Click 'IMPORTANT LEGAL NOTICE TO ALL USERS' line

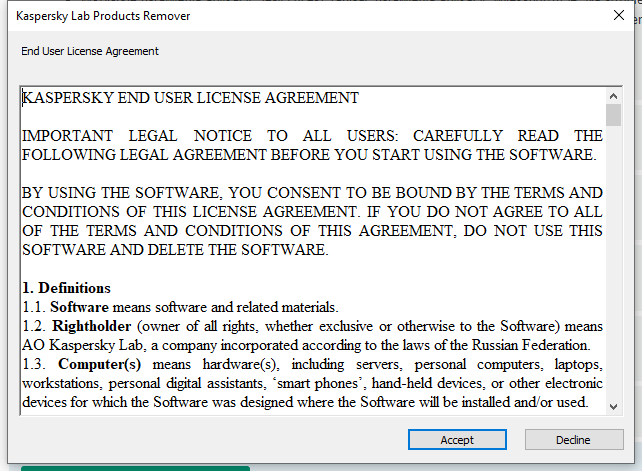pos(312,136)
